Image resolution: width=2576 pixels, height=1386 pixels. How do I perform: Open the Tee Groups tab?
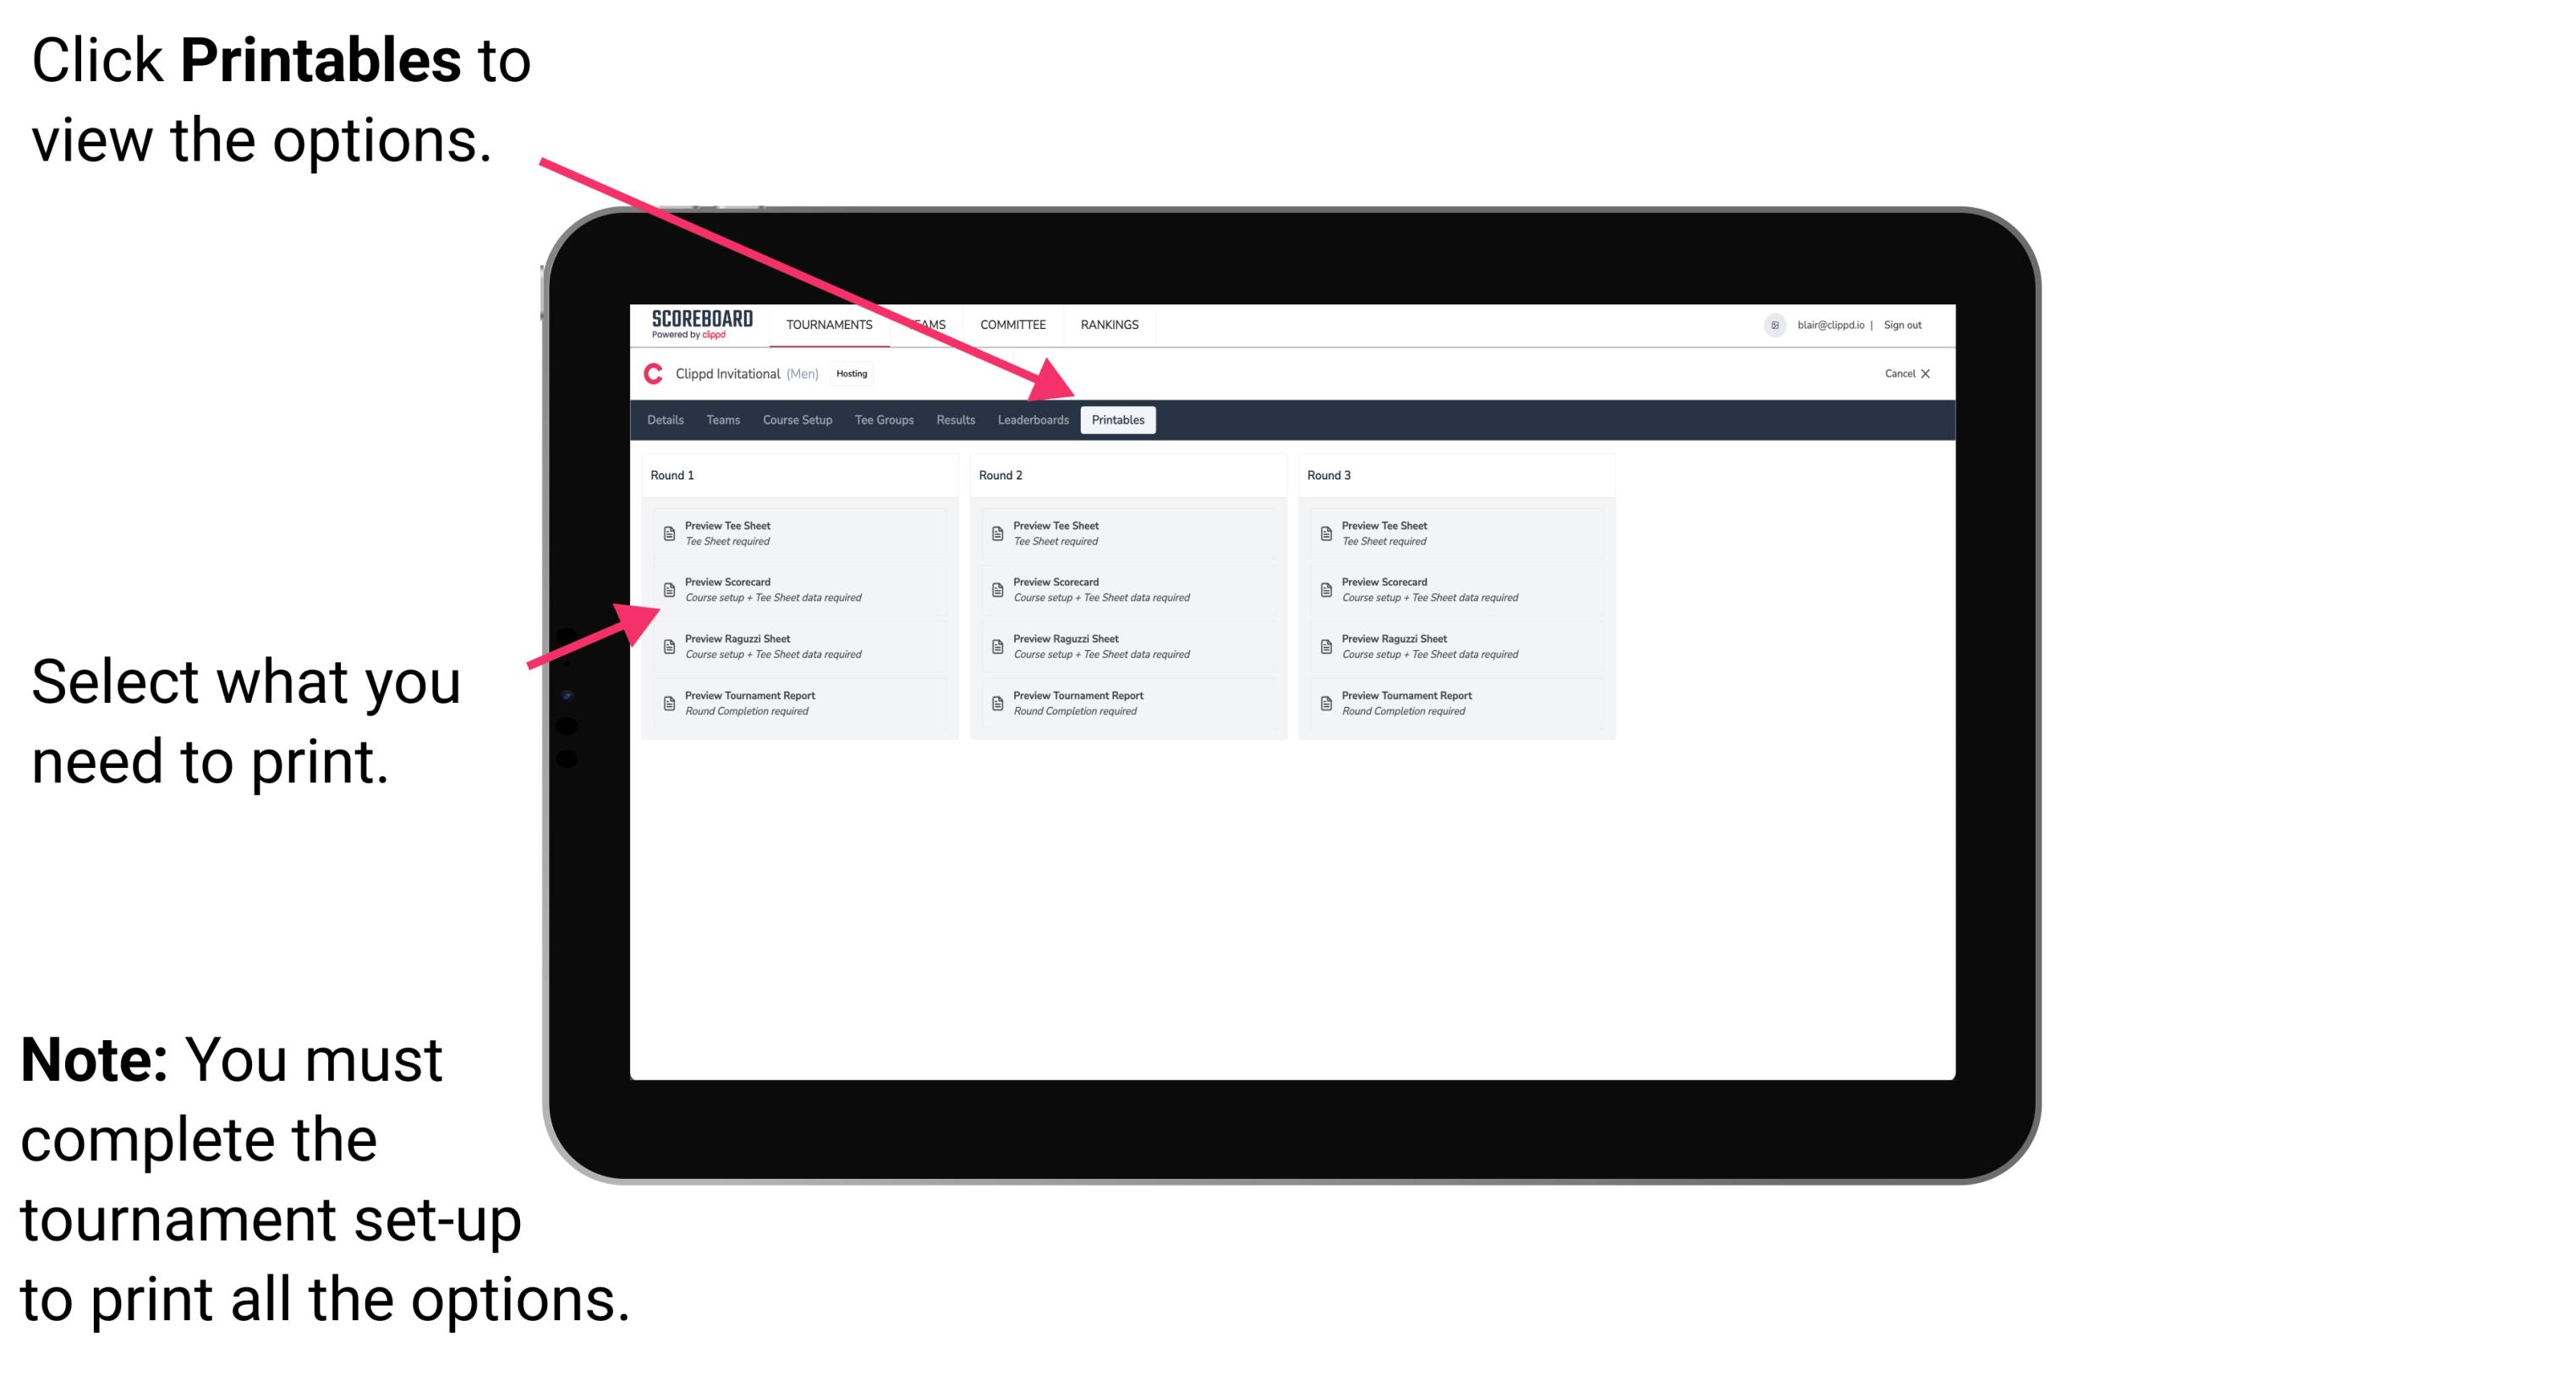click(x=881, y=420)
